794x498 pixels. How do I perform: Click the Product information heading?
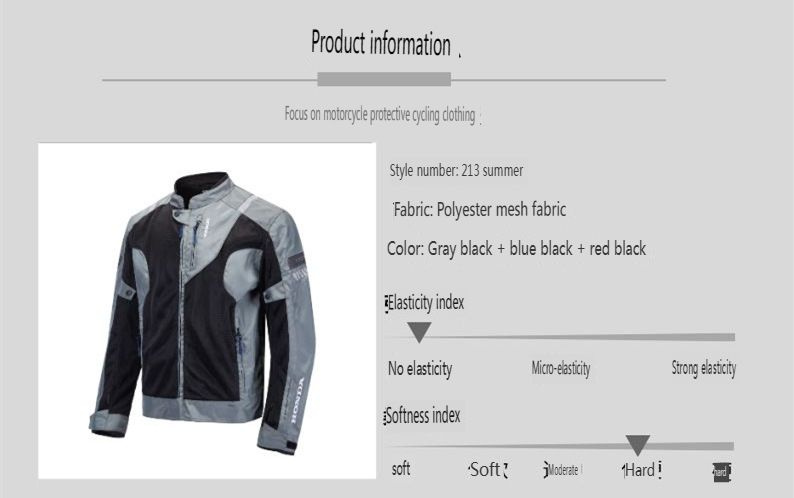click(x=381, y=43)
